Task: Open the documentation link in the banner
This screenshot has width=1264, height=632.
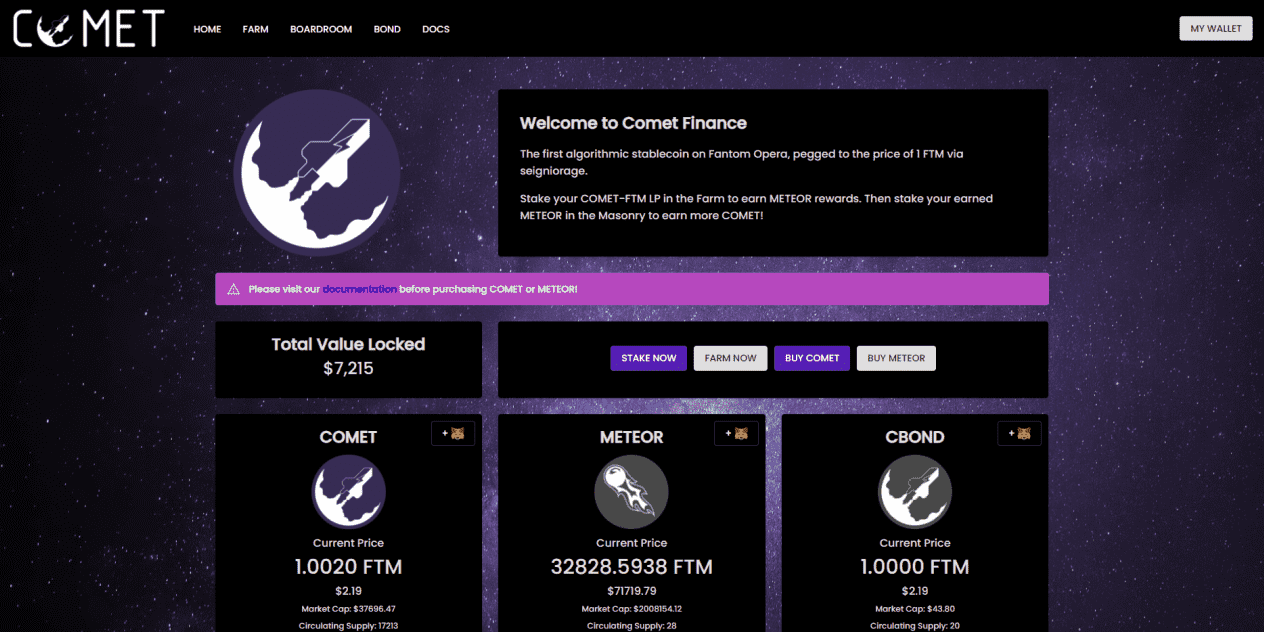Action: click(359, 289)
